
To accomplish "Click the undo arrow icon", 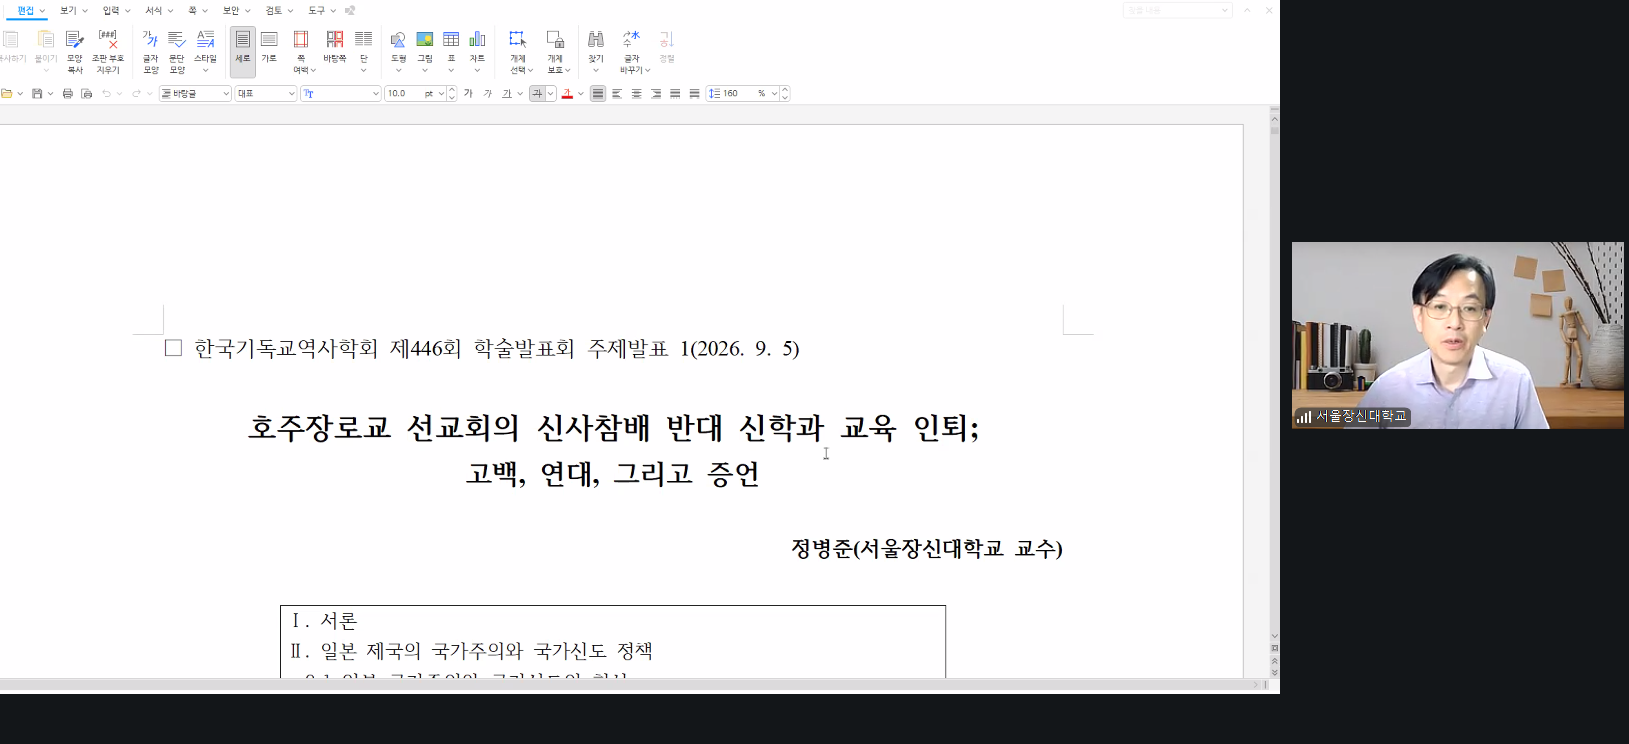I will point(106,94).
